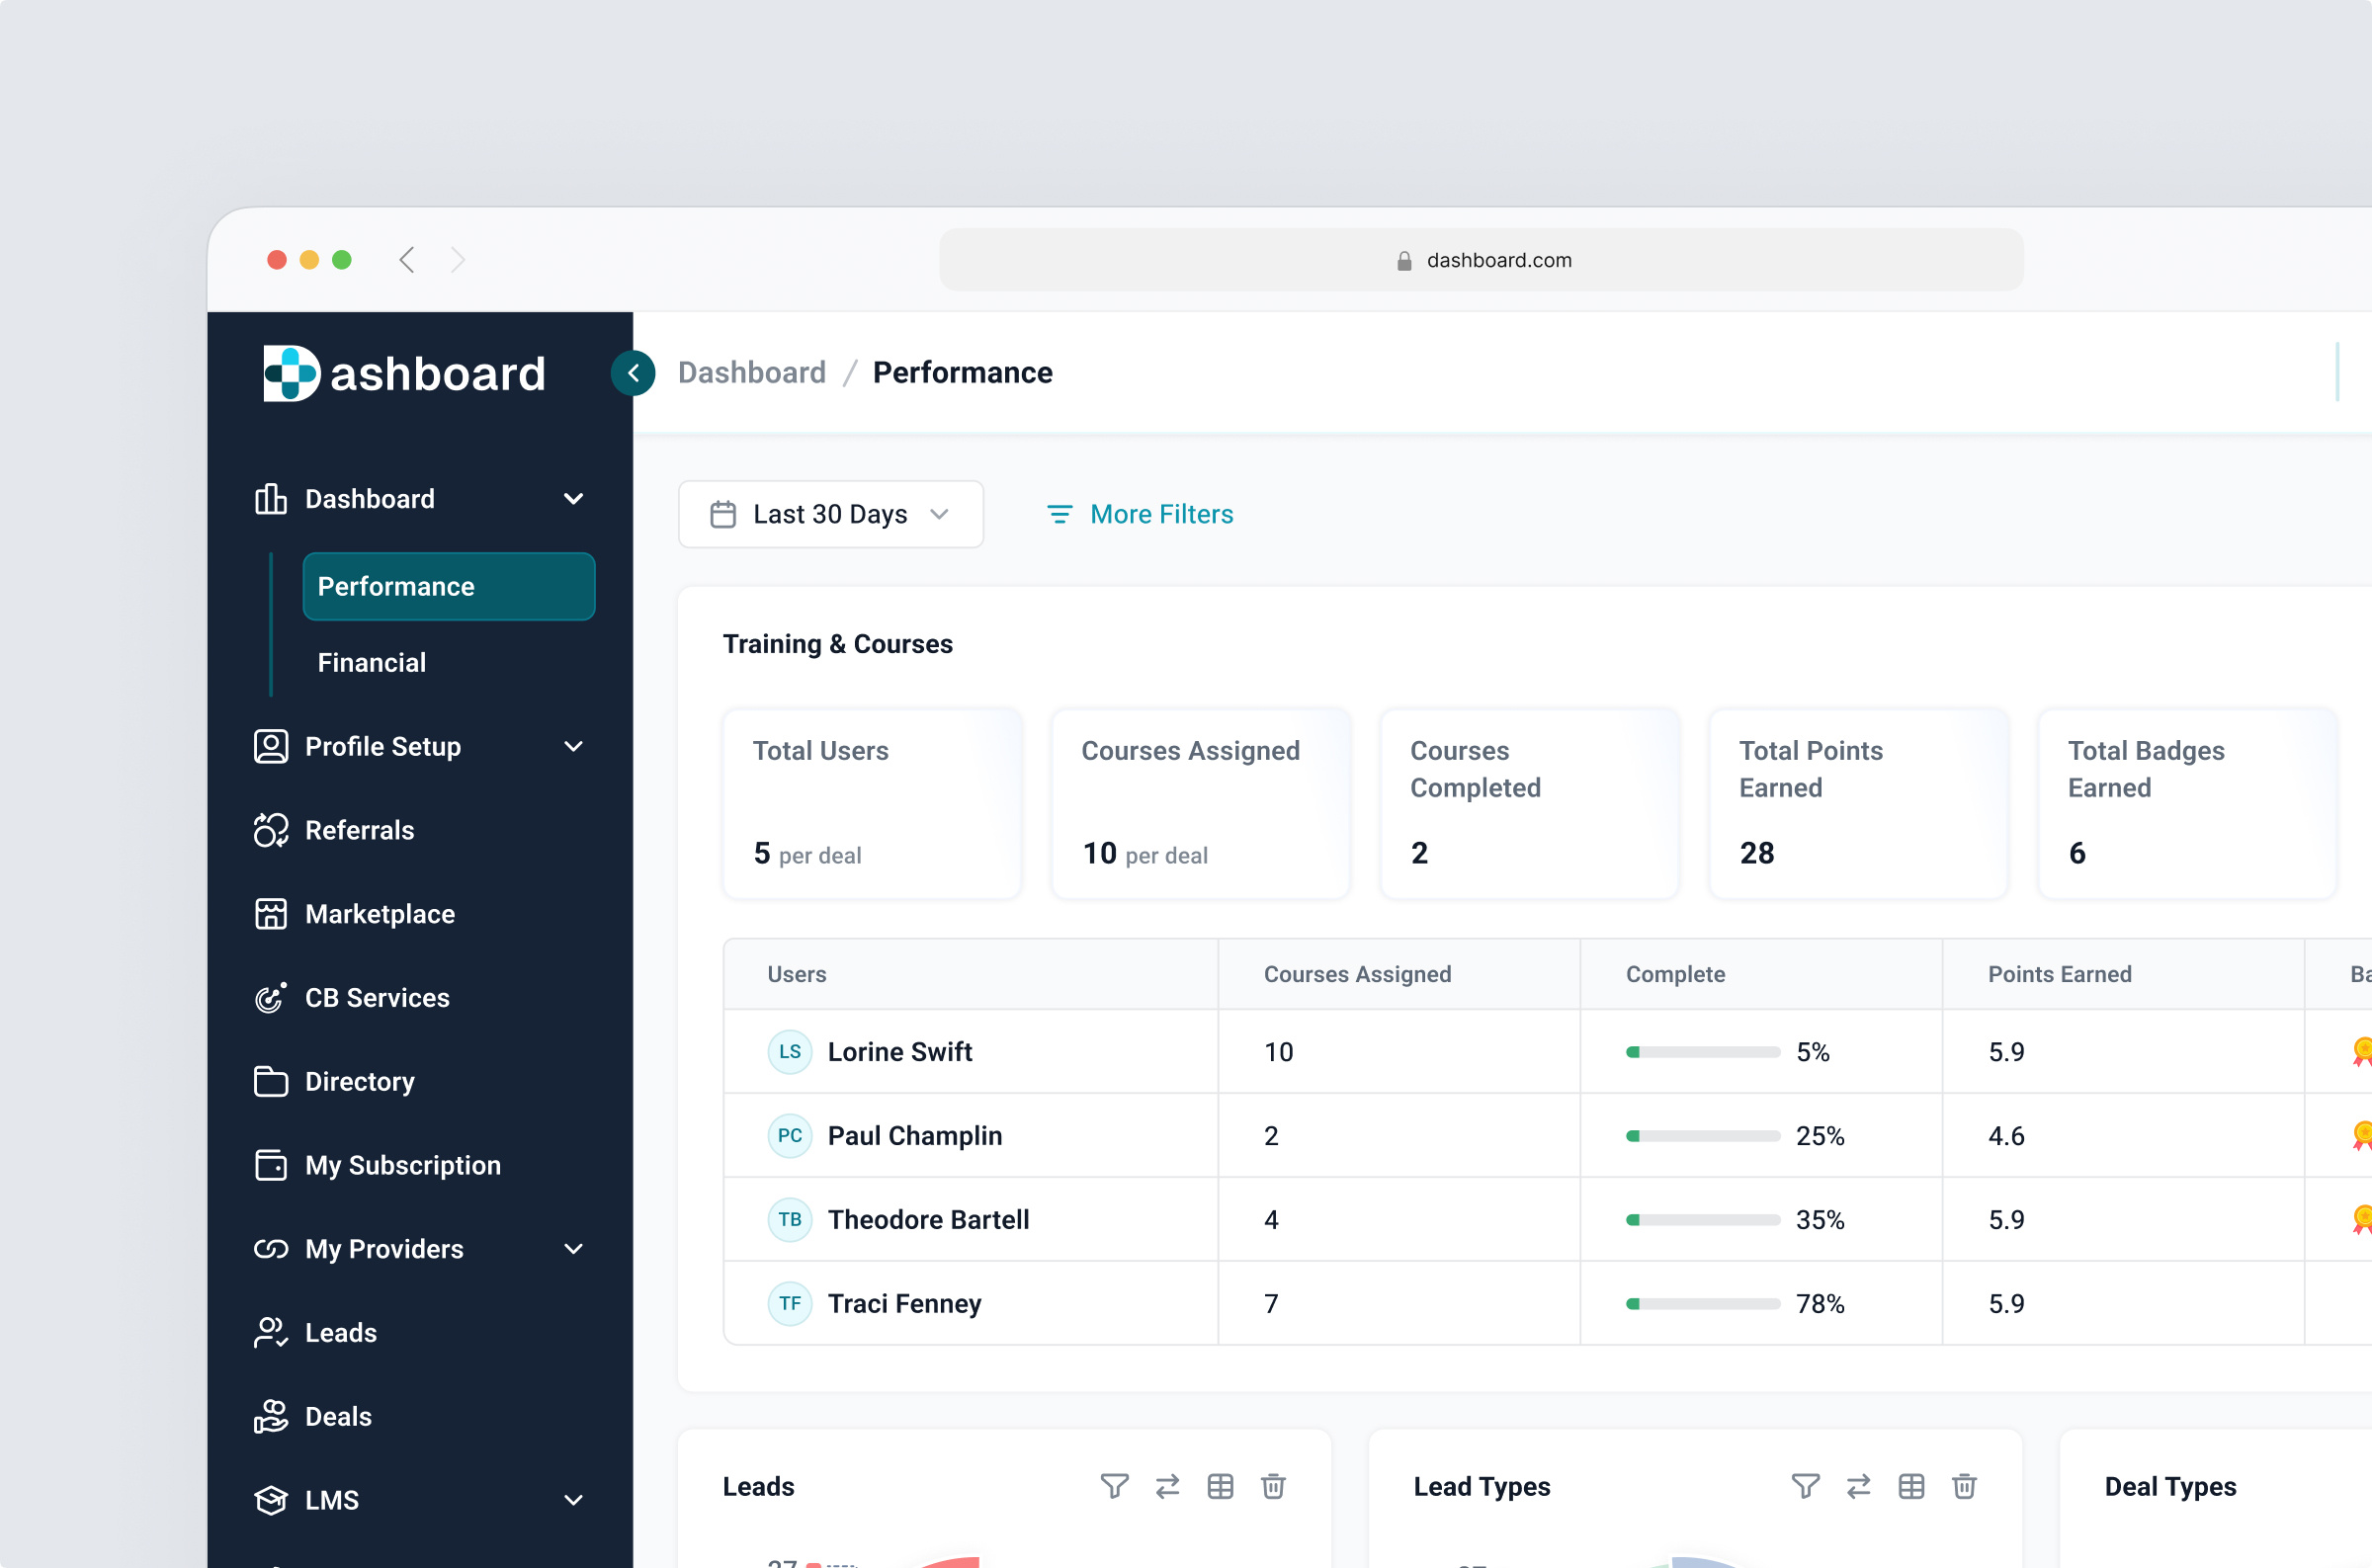Collapse the sidebar with the chevron button
Screen dimensions: 2372x1568
[633, 372]
